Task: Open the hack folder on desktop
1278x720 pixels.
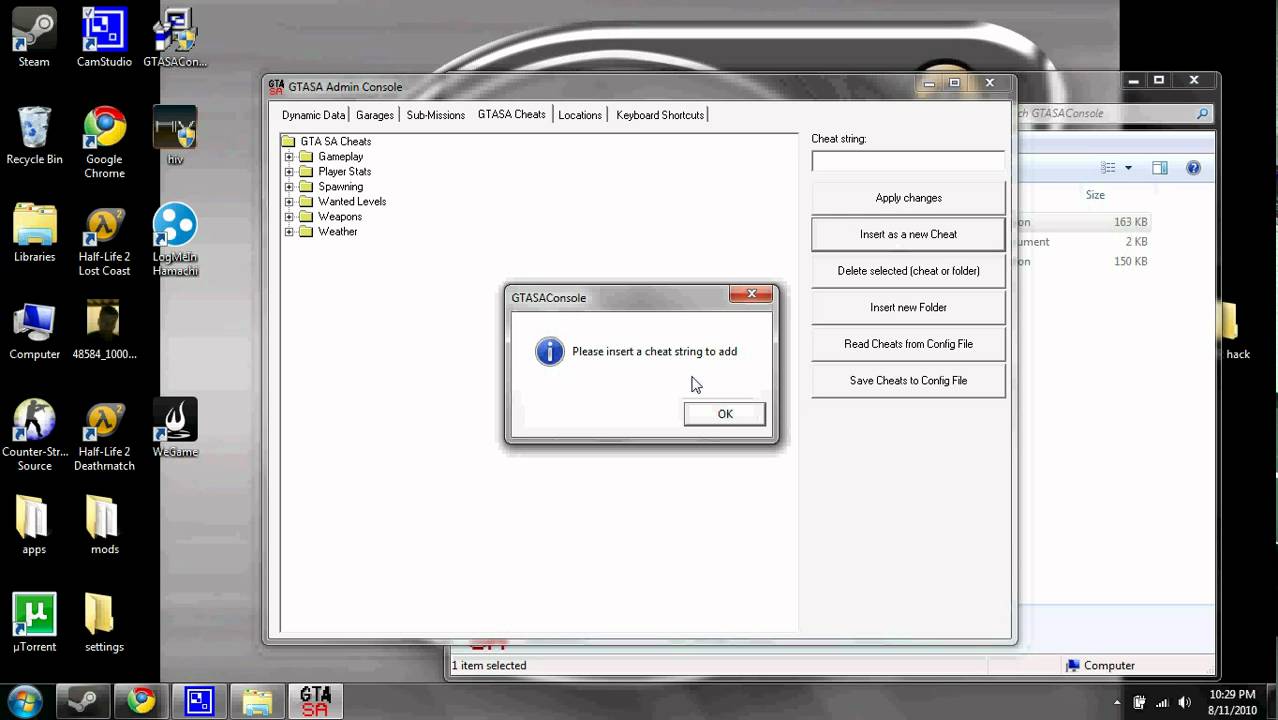Action: pyautogui.click(x=1238, y=330)
